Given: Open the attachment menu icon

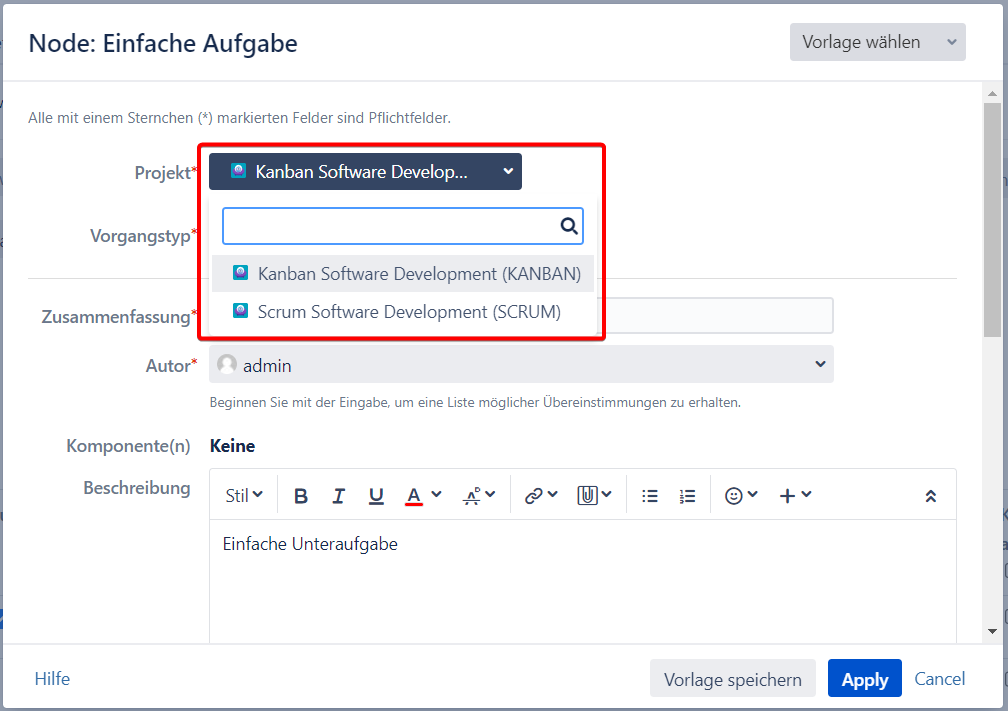Looking at the screenshot, I should point(594,496).
